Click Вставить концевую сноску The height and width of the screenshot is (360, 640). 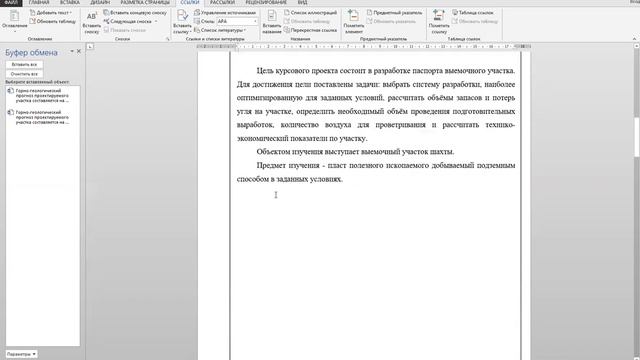tap(135, 13)
